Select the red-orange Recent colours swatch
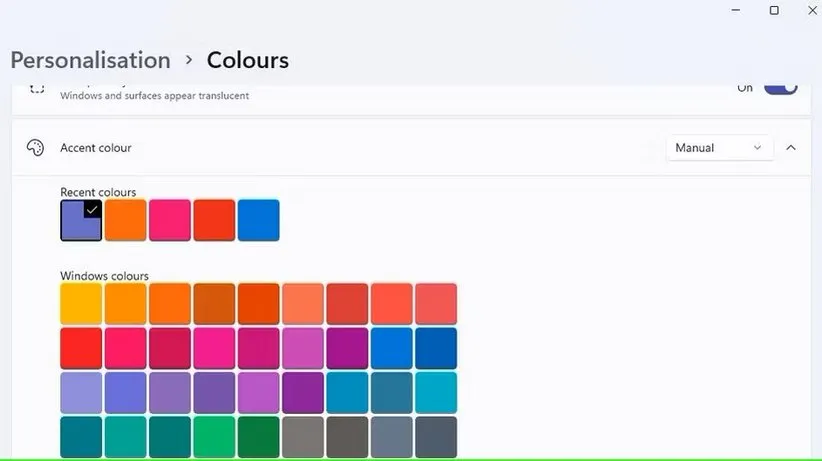Image resolution: width=822 pixels, height=461 pixels. click(214, 220)
